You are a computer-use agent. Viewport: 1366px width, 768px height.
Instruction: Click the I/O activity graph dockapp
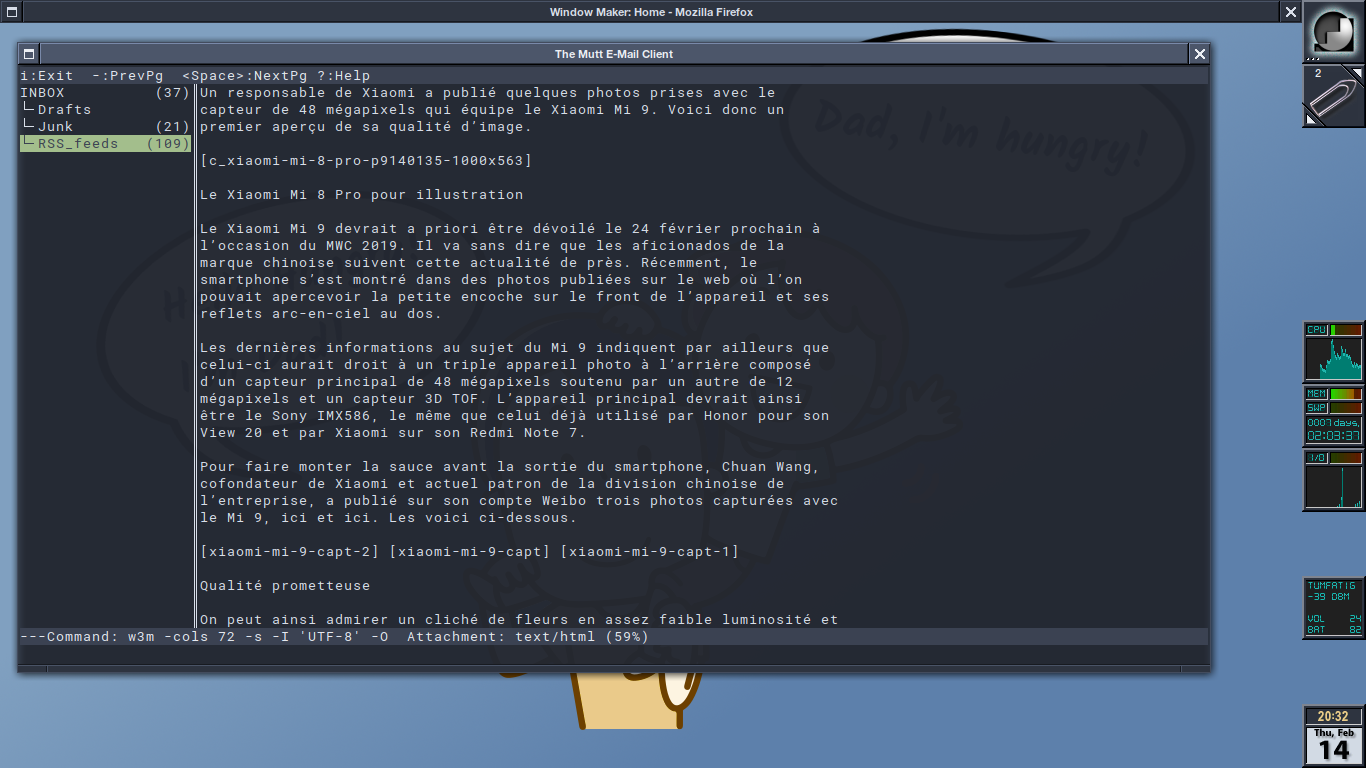1334,487
